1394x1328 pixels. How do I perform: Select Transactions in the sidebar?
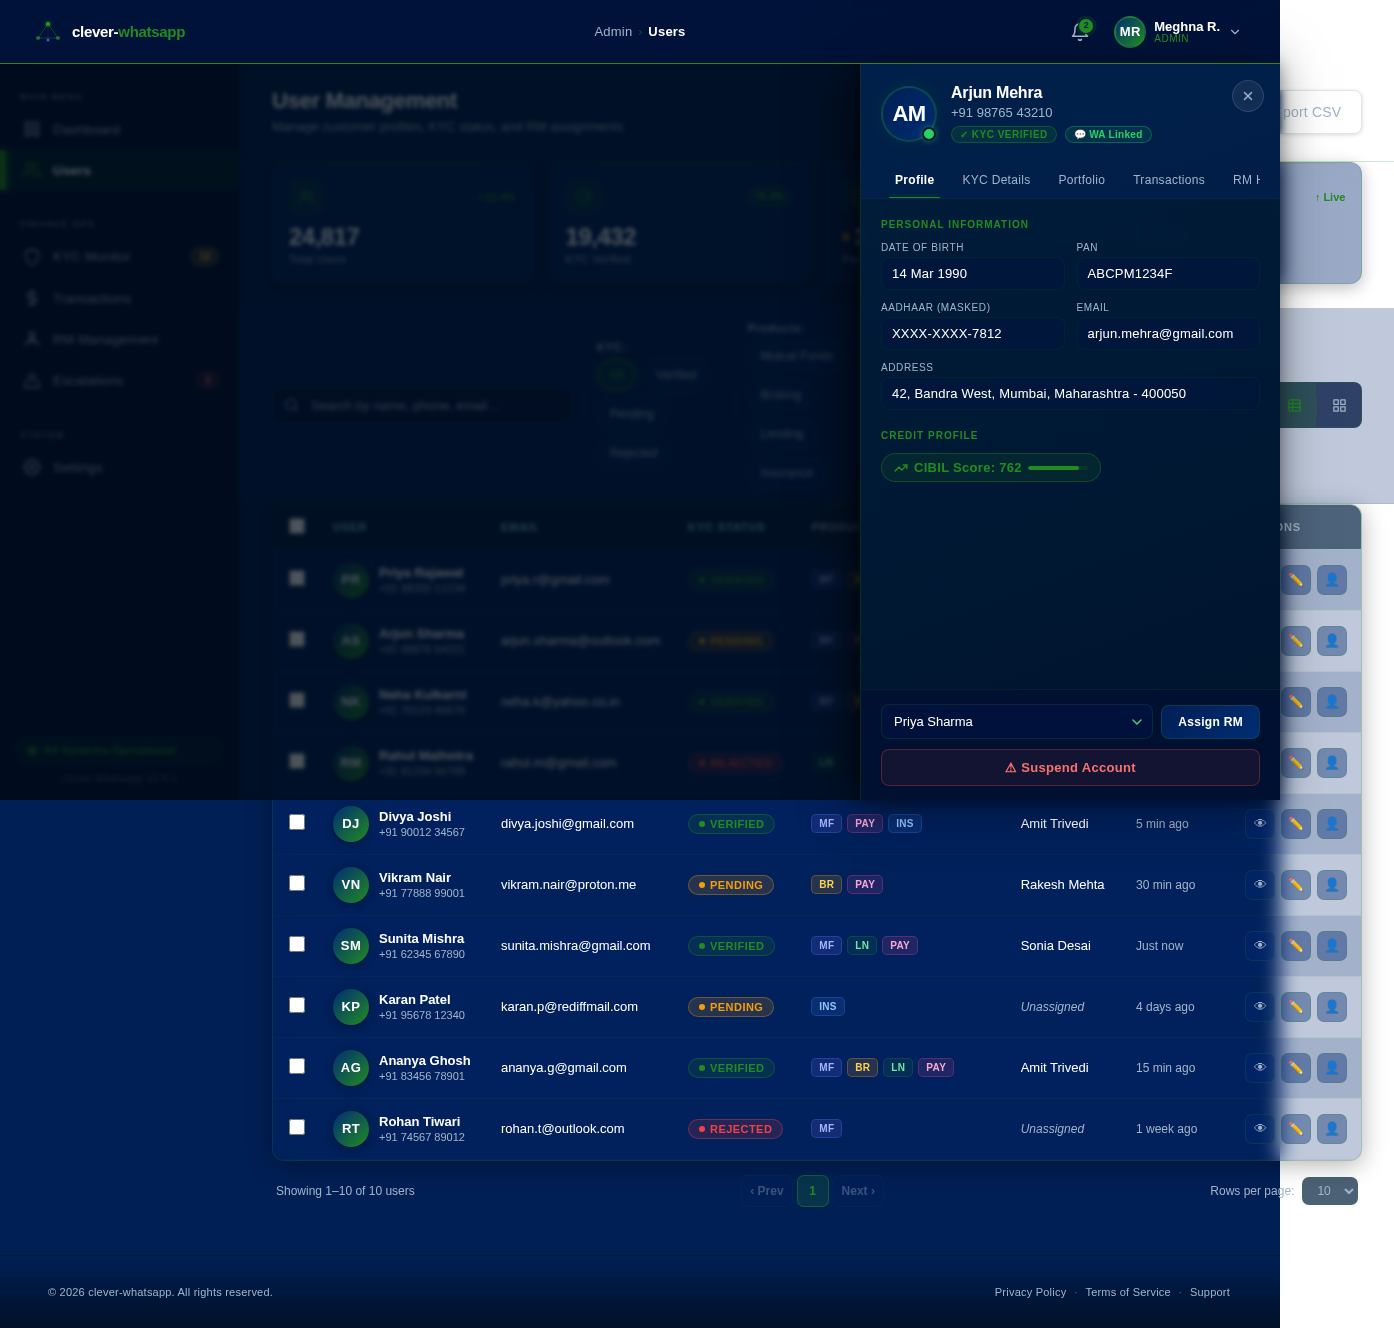click(x=92, y=298)
